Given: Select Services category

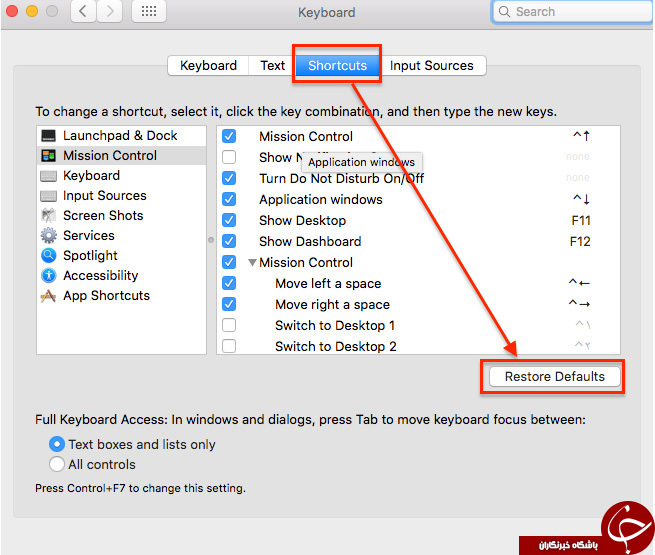Looking at the screenshot, I should (x=121, y=236).
